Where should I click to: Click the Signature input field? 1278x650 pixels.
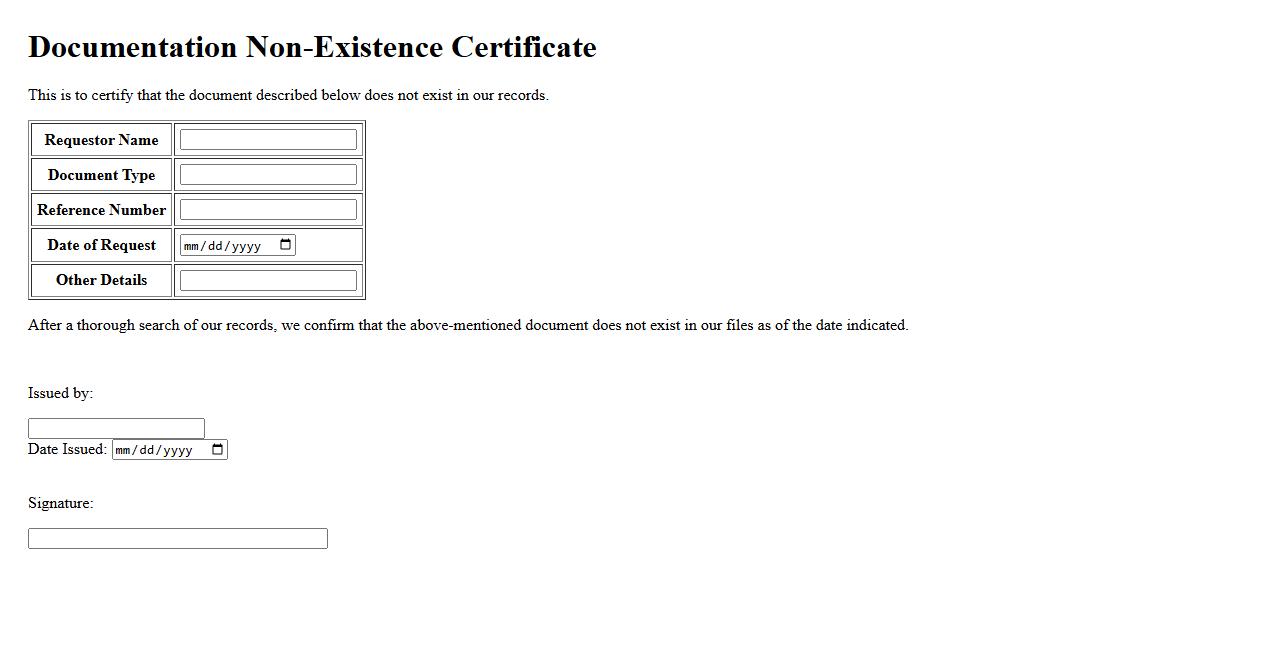pos(178,539)
